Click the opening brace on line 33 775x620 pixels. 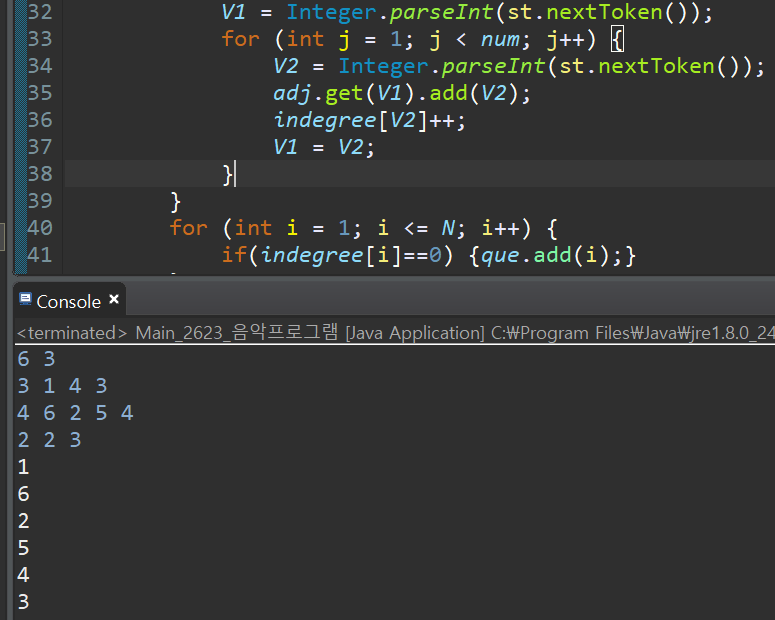click(618, 40)
